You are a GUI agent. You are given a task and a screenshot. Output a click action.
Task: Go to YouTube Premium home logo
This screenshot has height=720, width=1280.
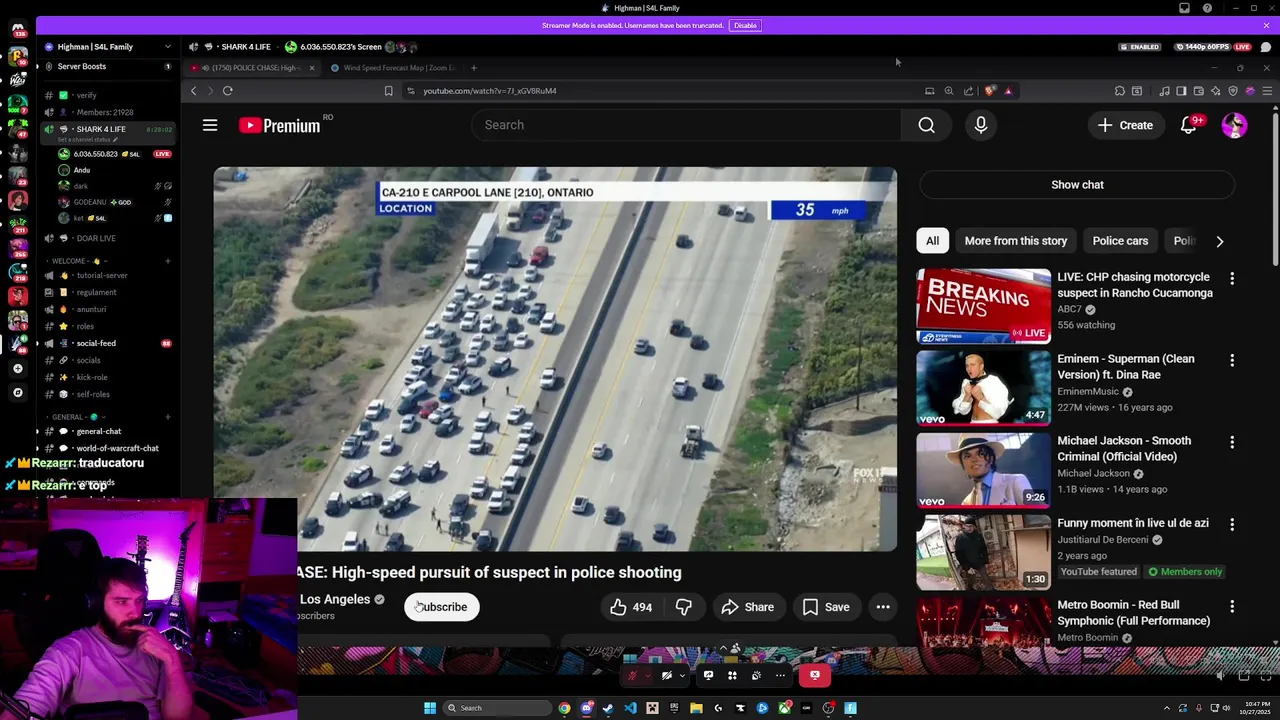coord(279,125)
